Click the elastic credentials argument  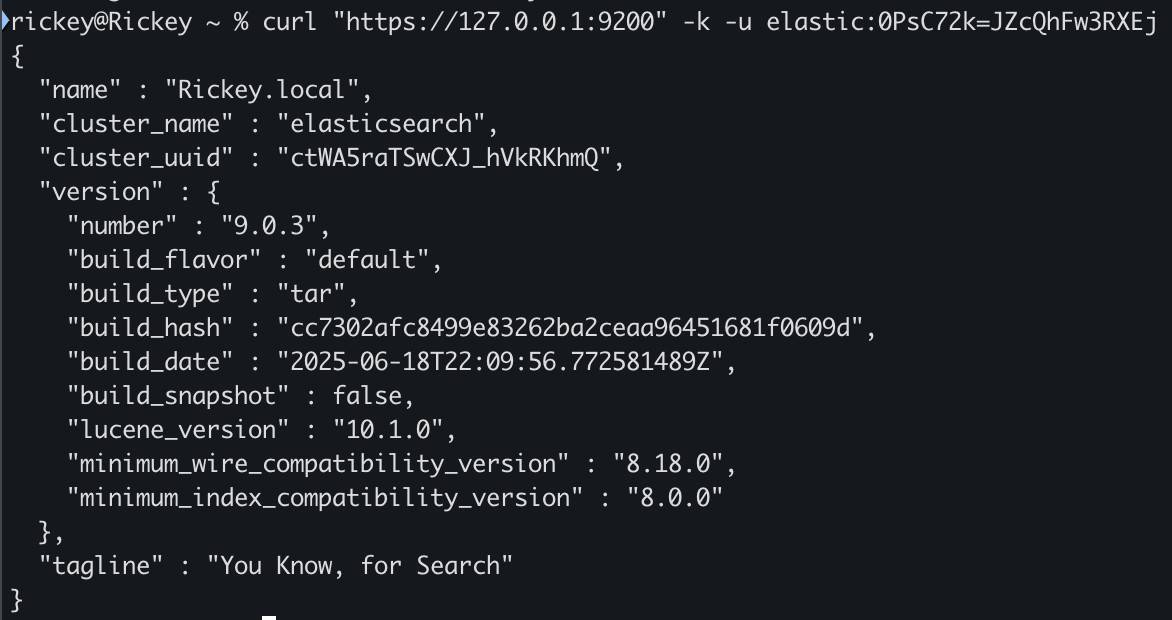coord(962,22)
